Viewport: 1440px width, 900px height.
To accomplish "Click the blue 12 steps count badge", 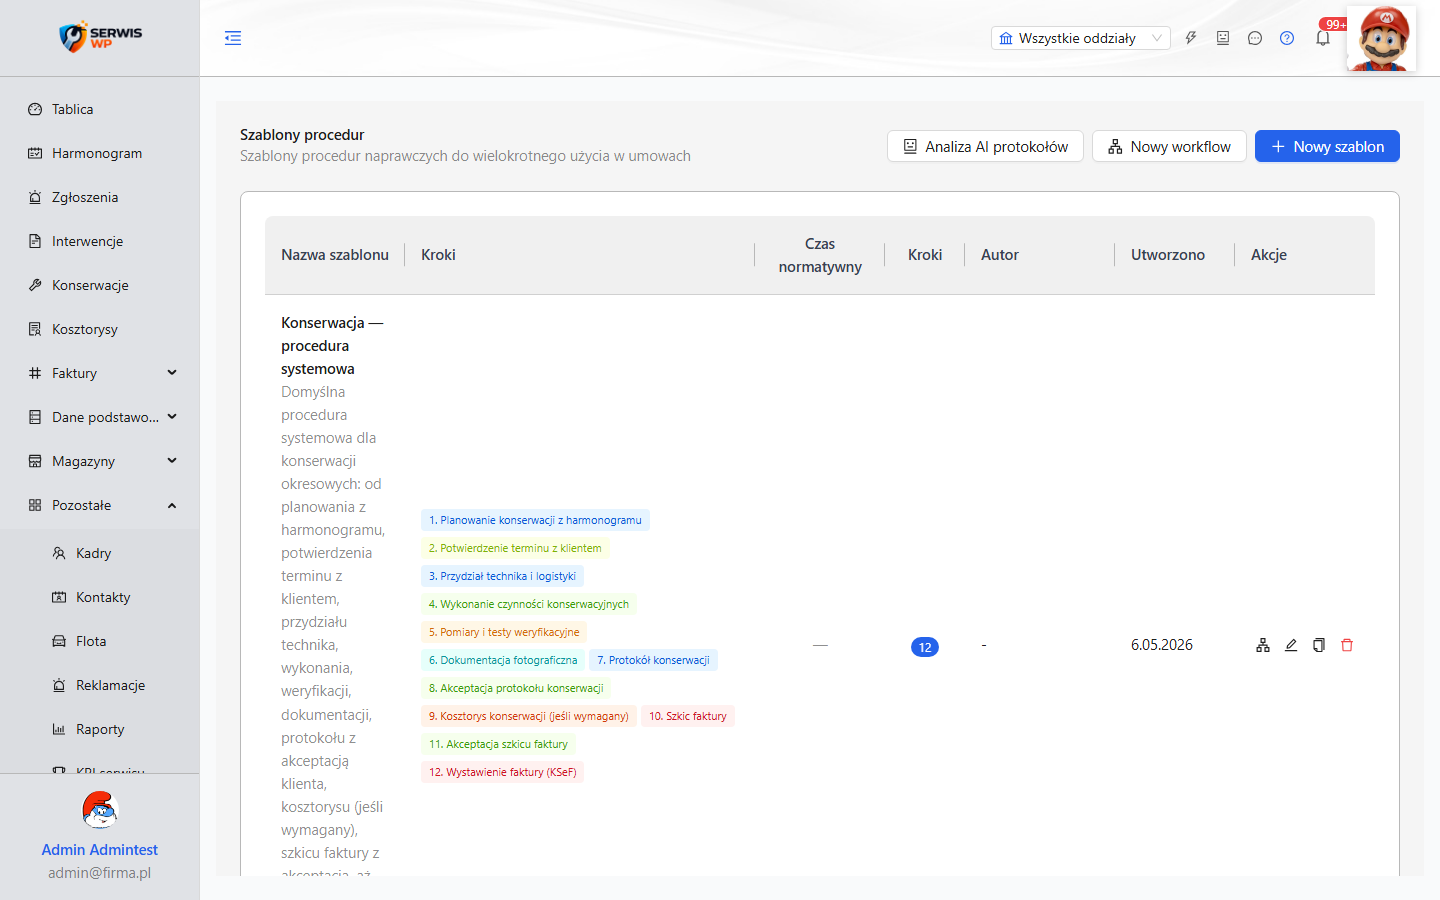I will pyautogui.click(x=925, y=647).
